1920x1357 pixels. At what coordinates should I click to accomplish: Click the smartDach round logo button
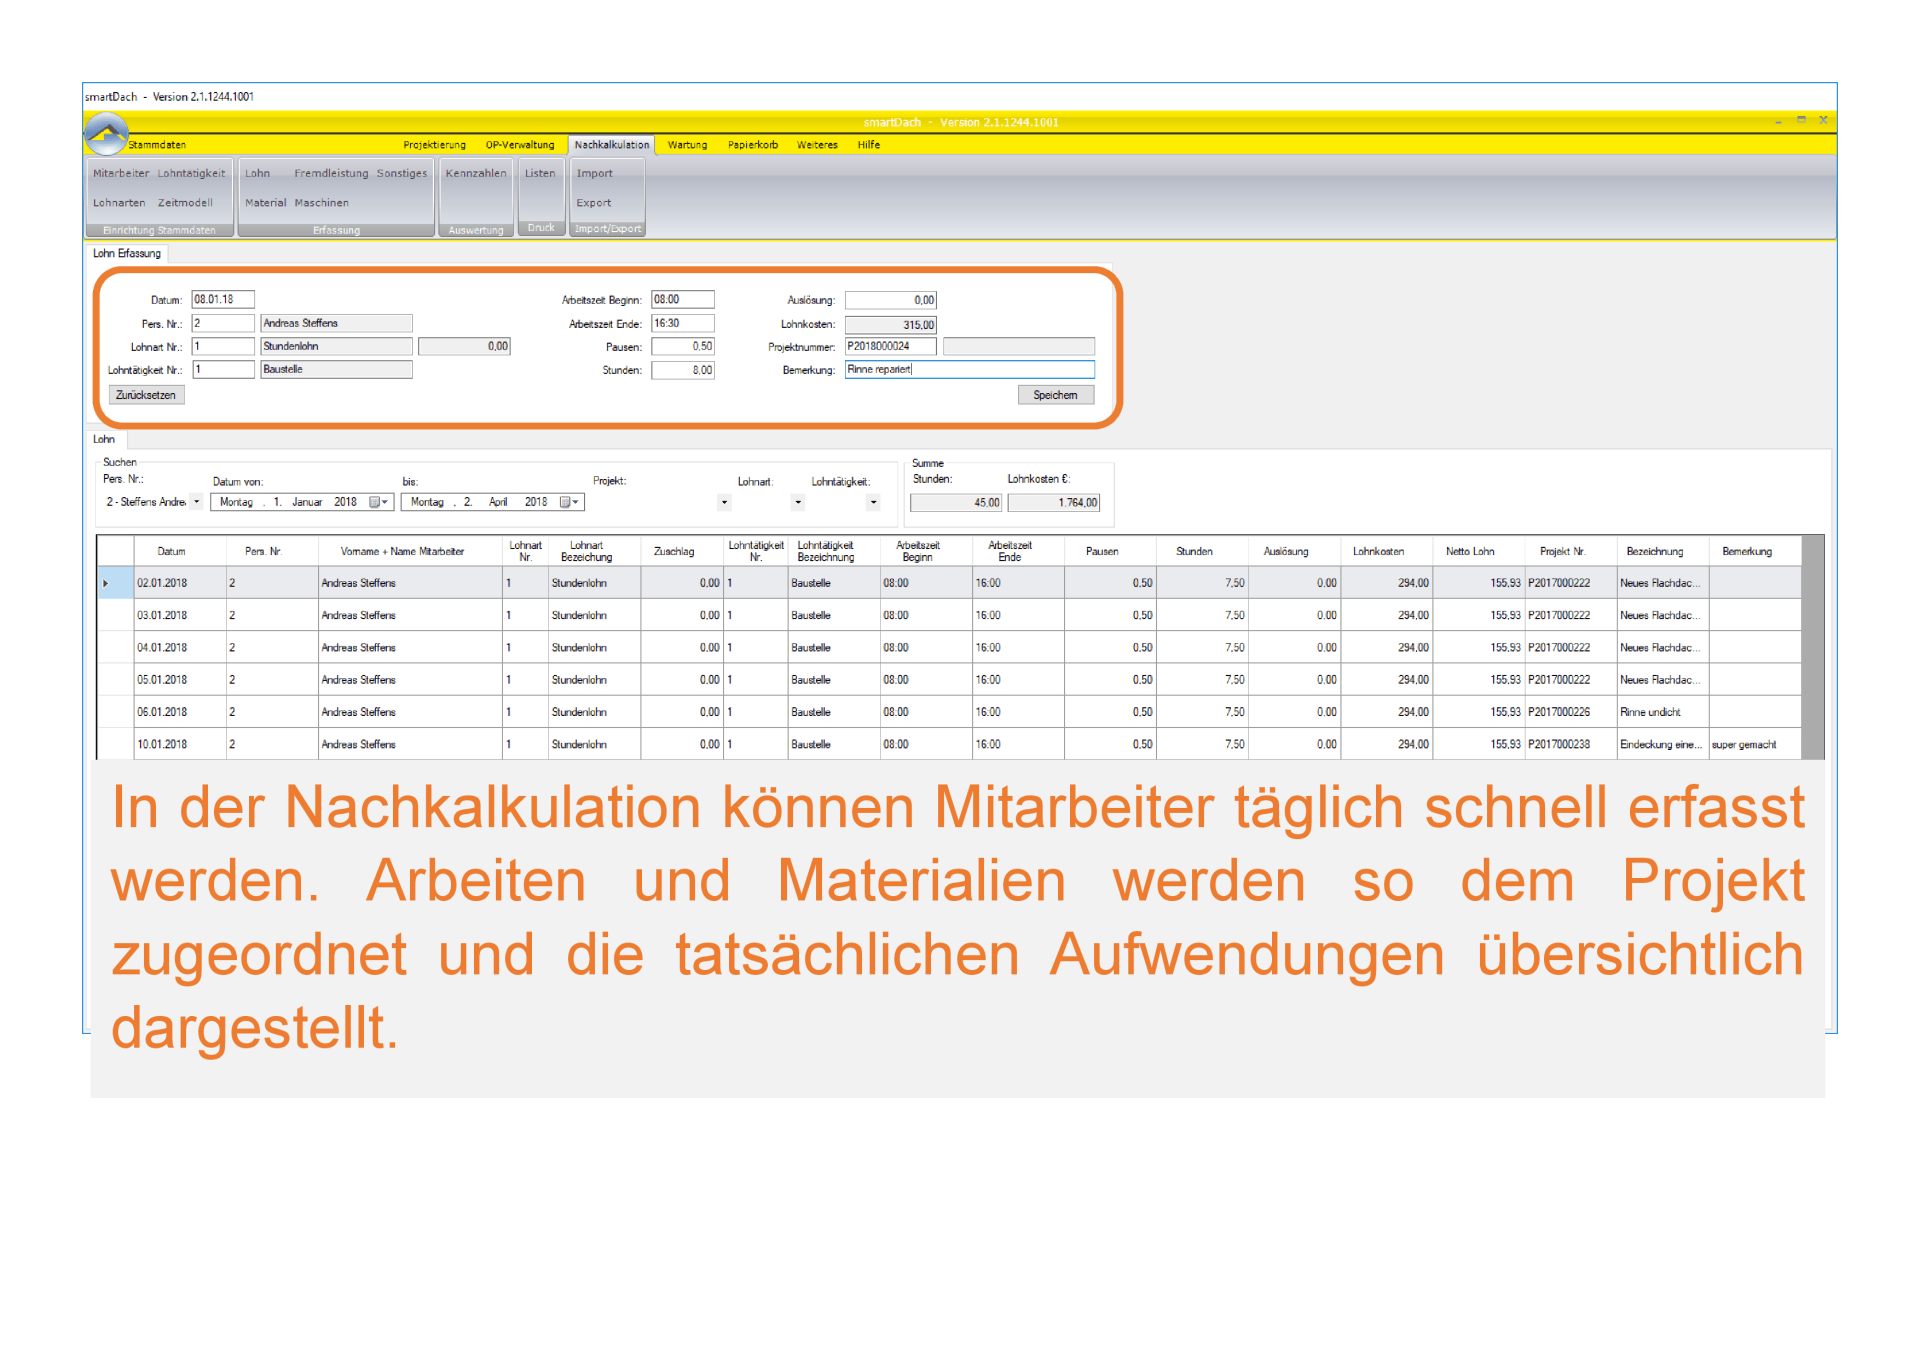pos(106,133)
